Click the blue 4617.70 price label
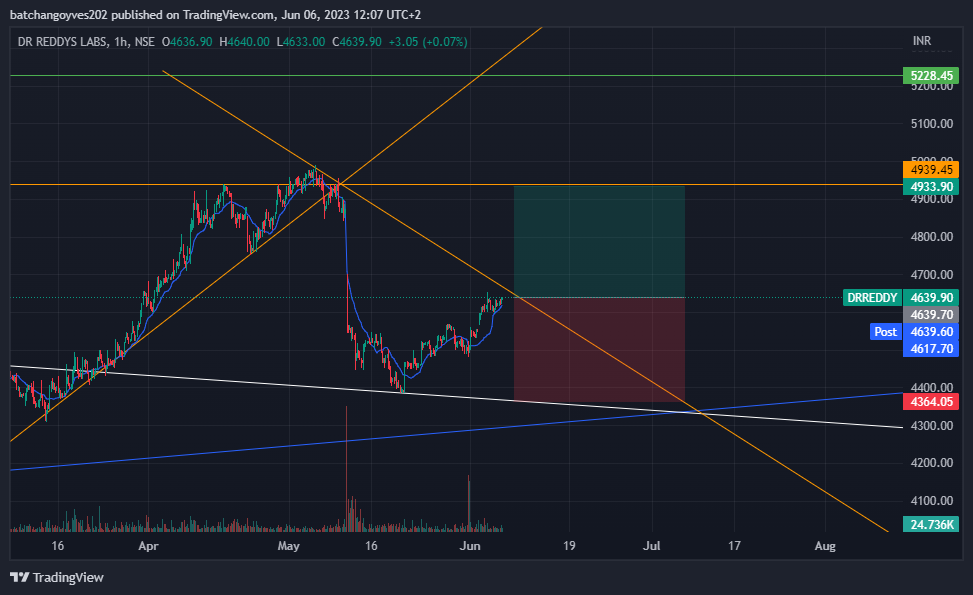Image resolution: width=973 pixels, height=595 pixels. 931,349
